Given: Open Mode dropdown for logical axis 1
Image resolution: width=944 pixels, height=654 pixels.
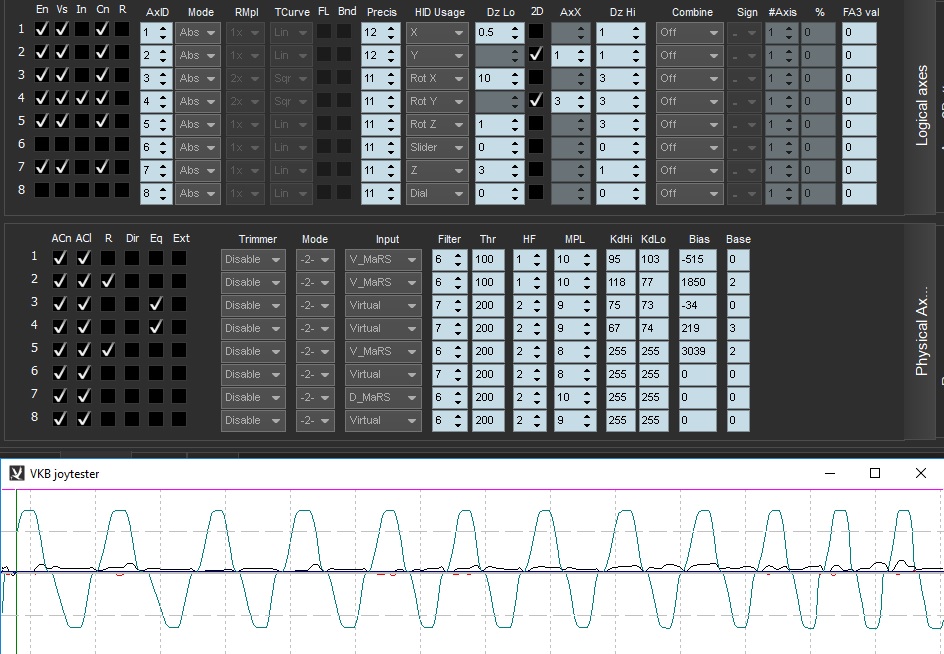Looking at the screenshot, I should pos(197,33).
